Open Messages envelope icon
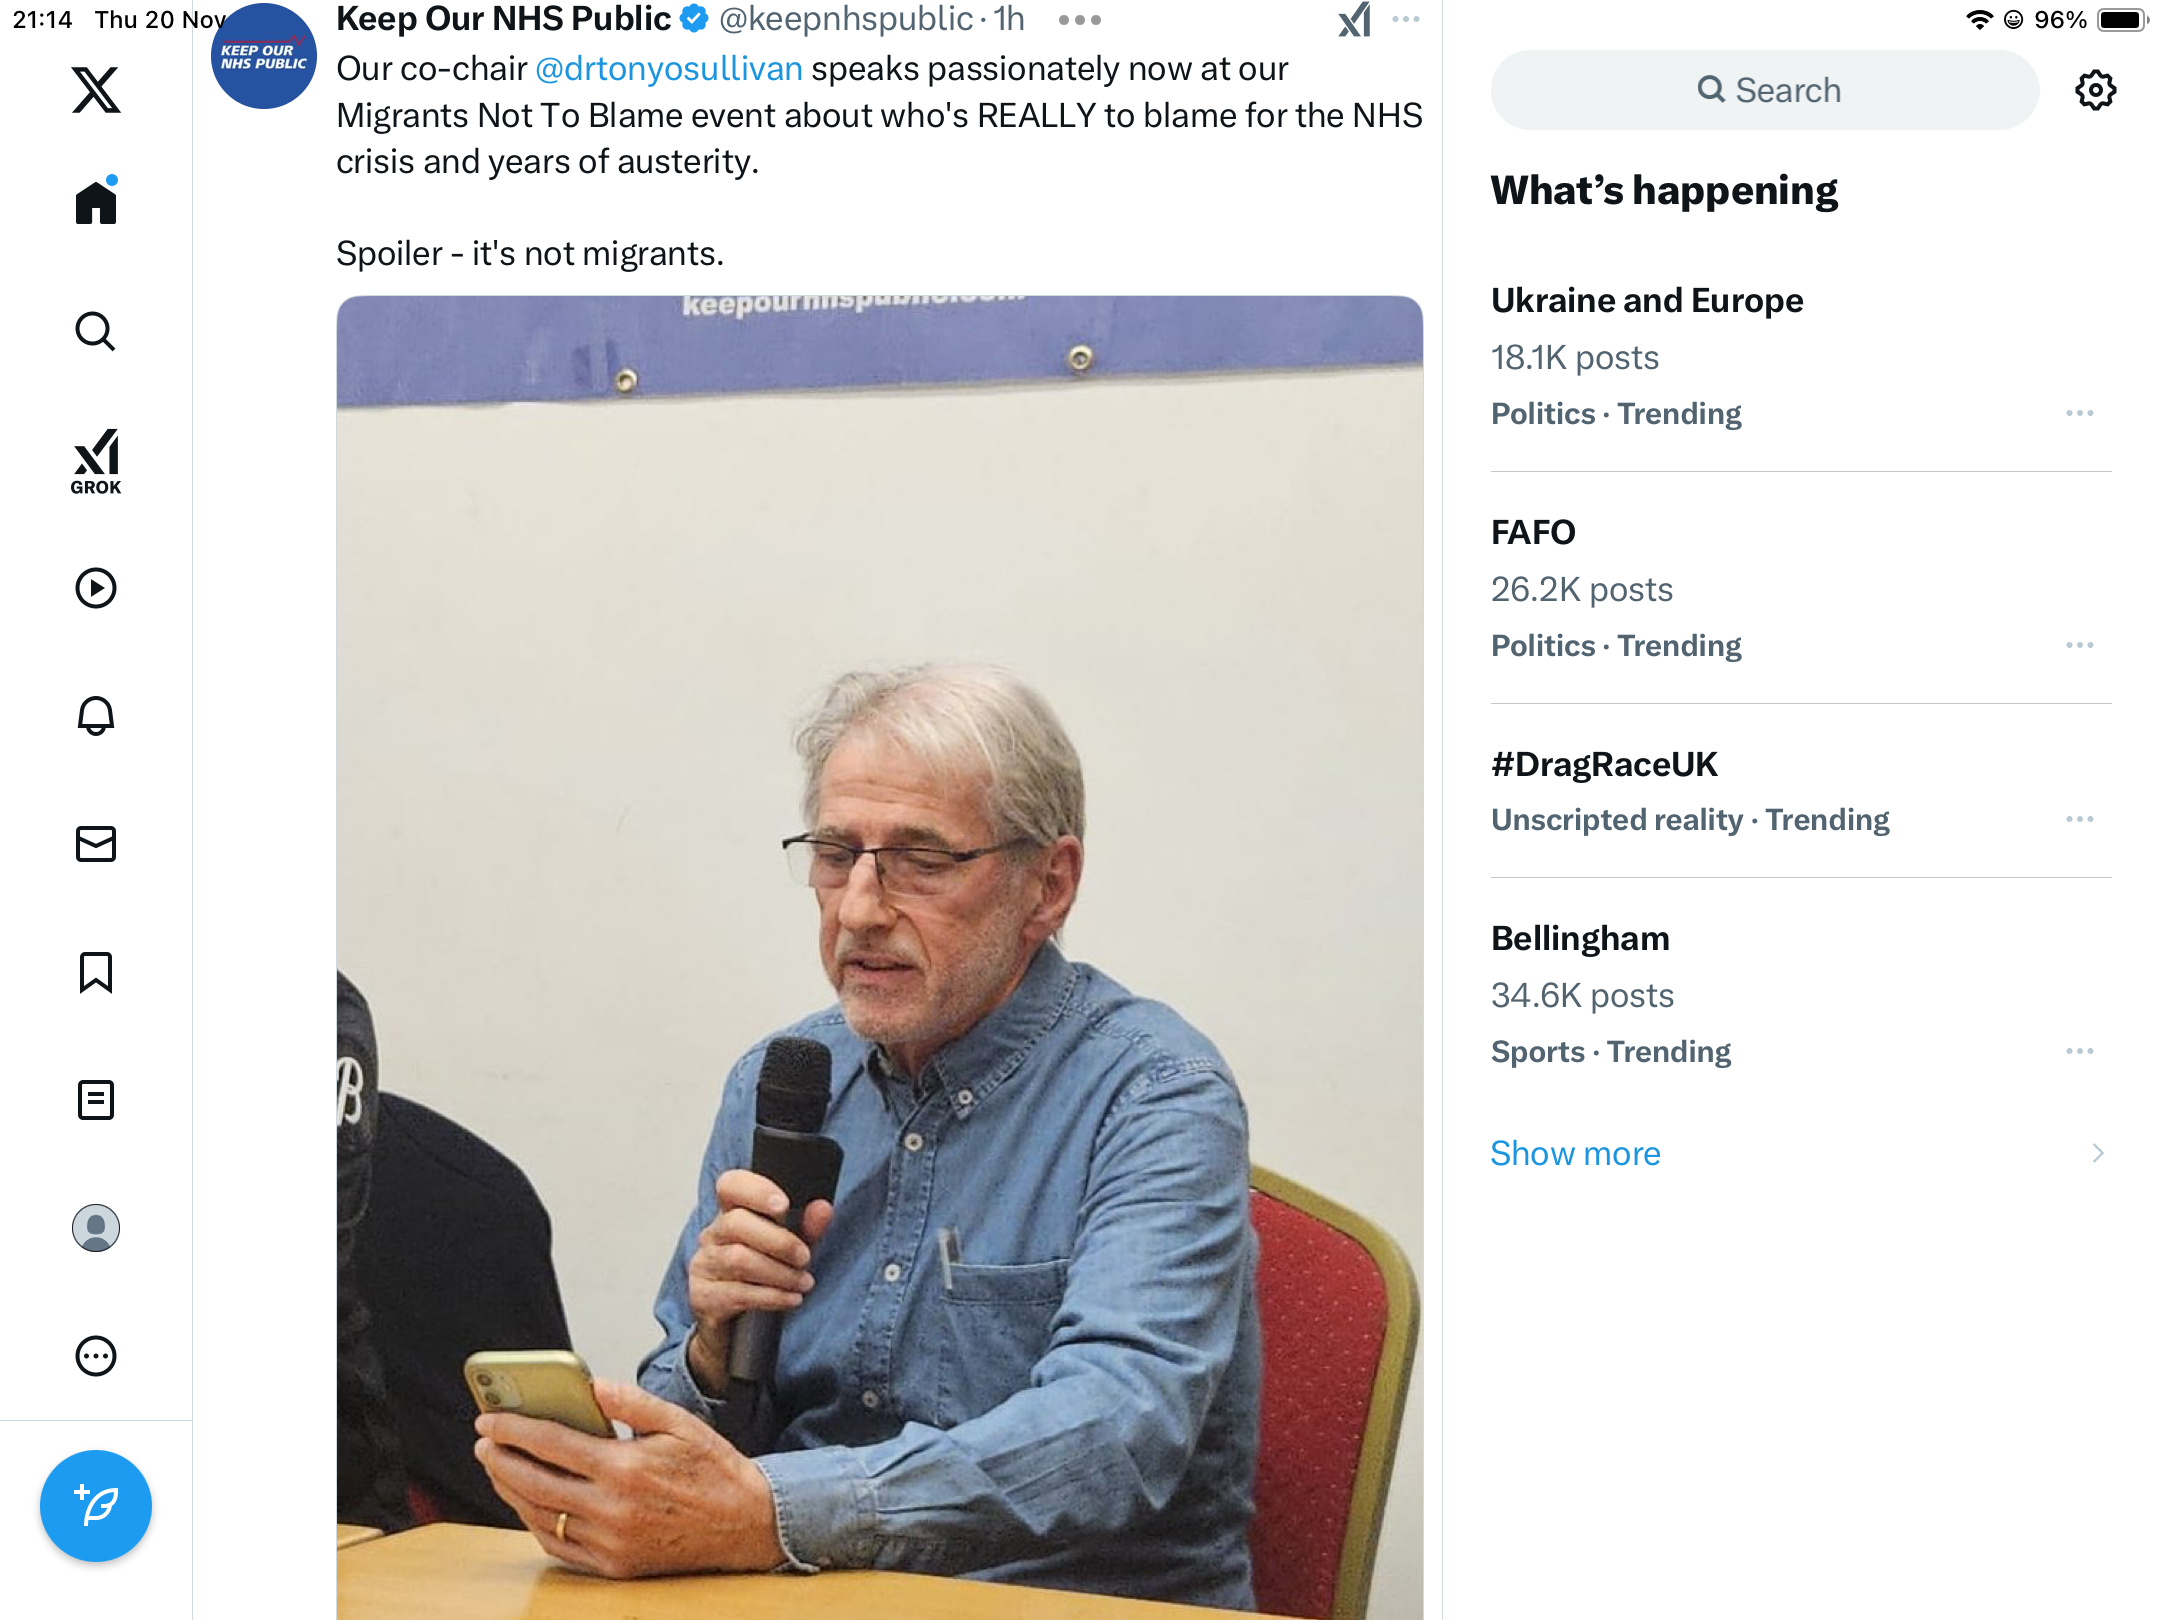 pyautogui.click(x=96, y=844)
